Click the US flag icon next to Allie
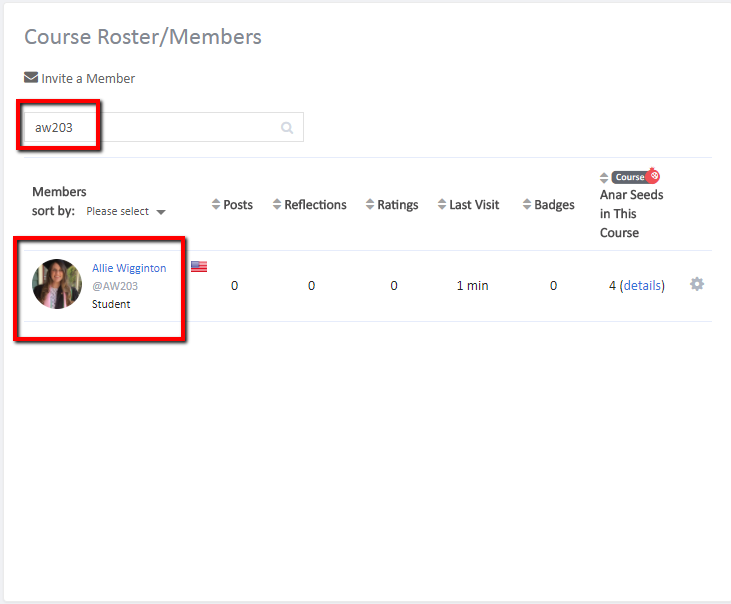The image size is (731, 604). point(199,267)
